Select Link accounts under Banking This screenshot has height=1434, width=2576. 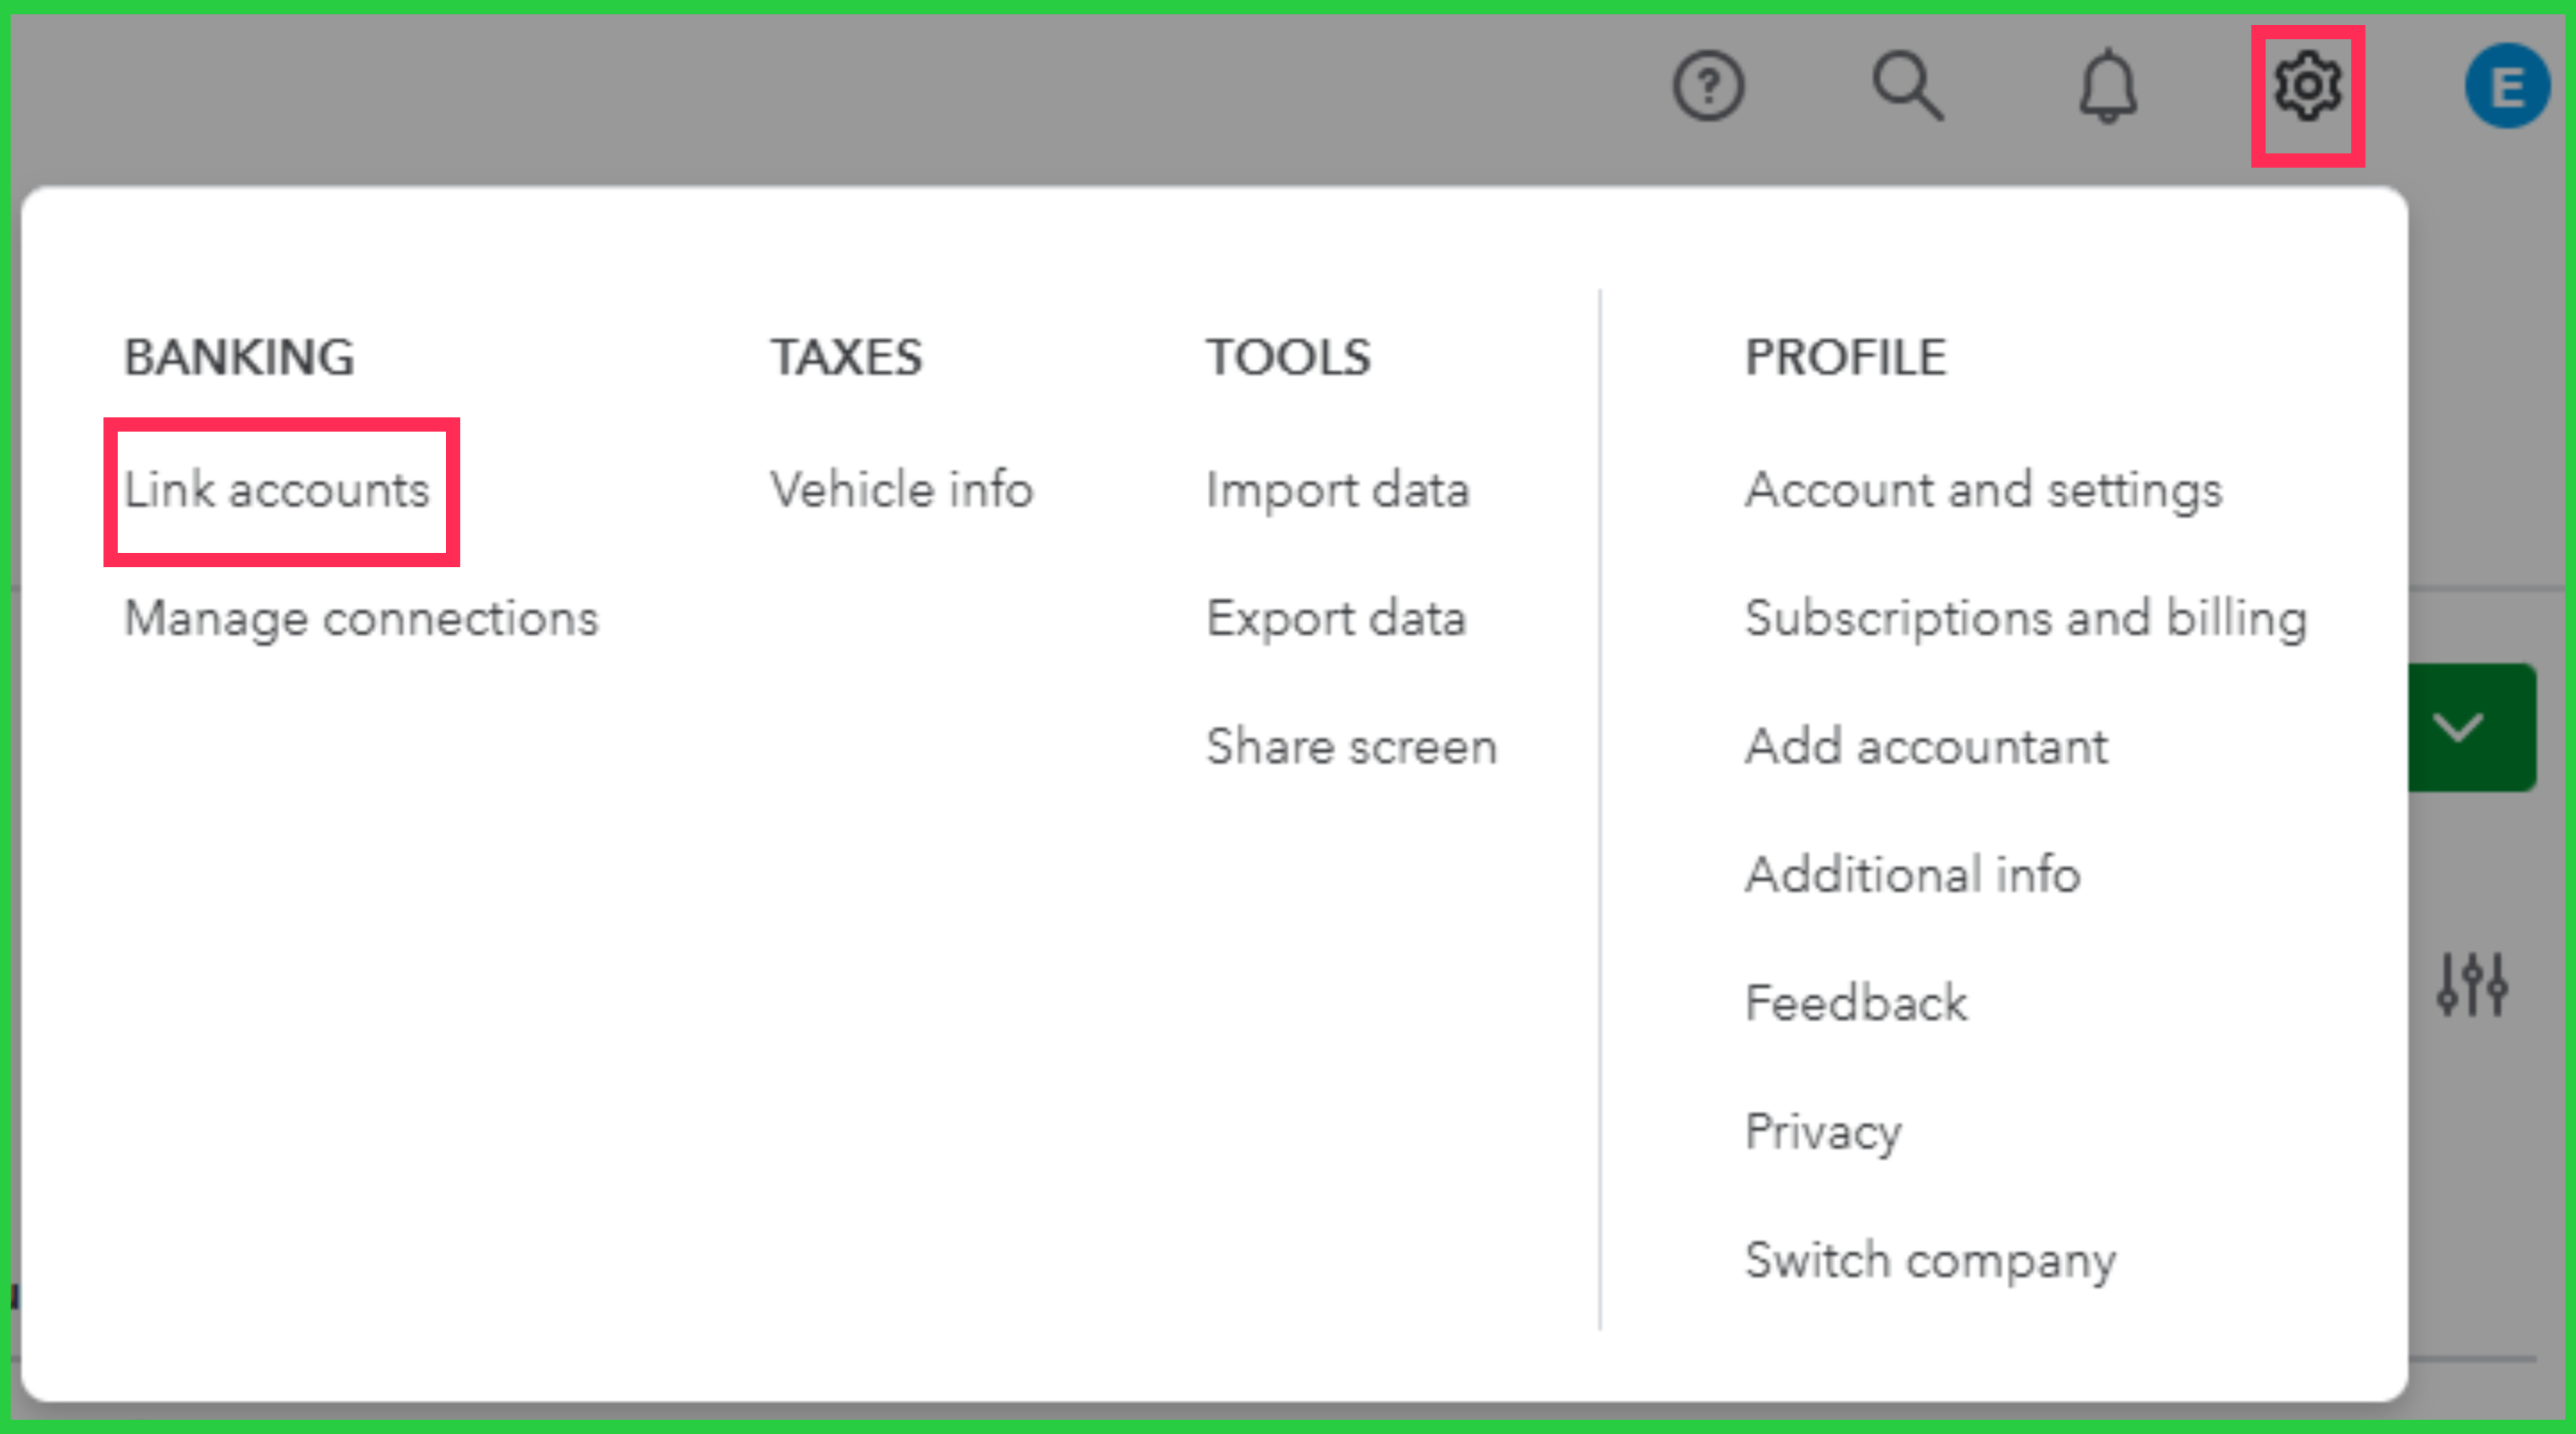point(276,490)
